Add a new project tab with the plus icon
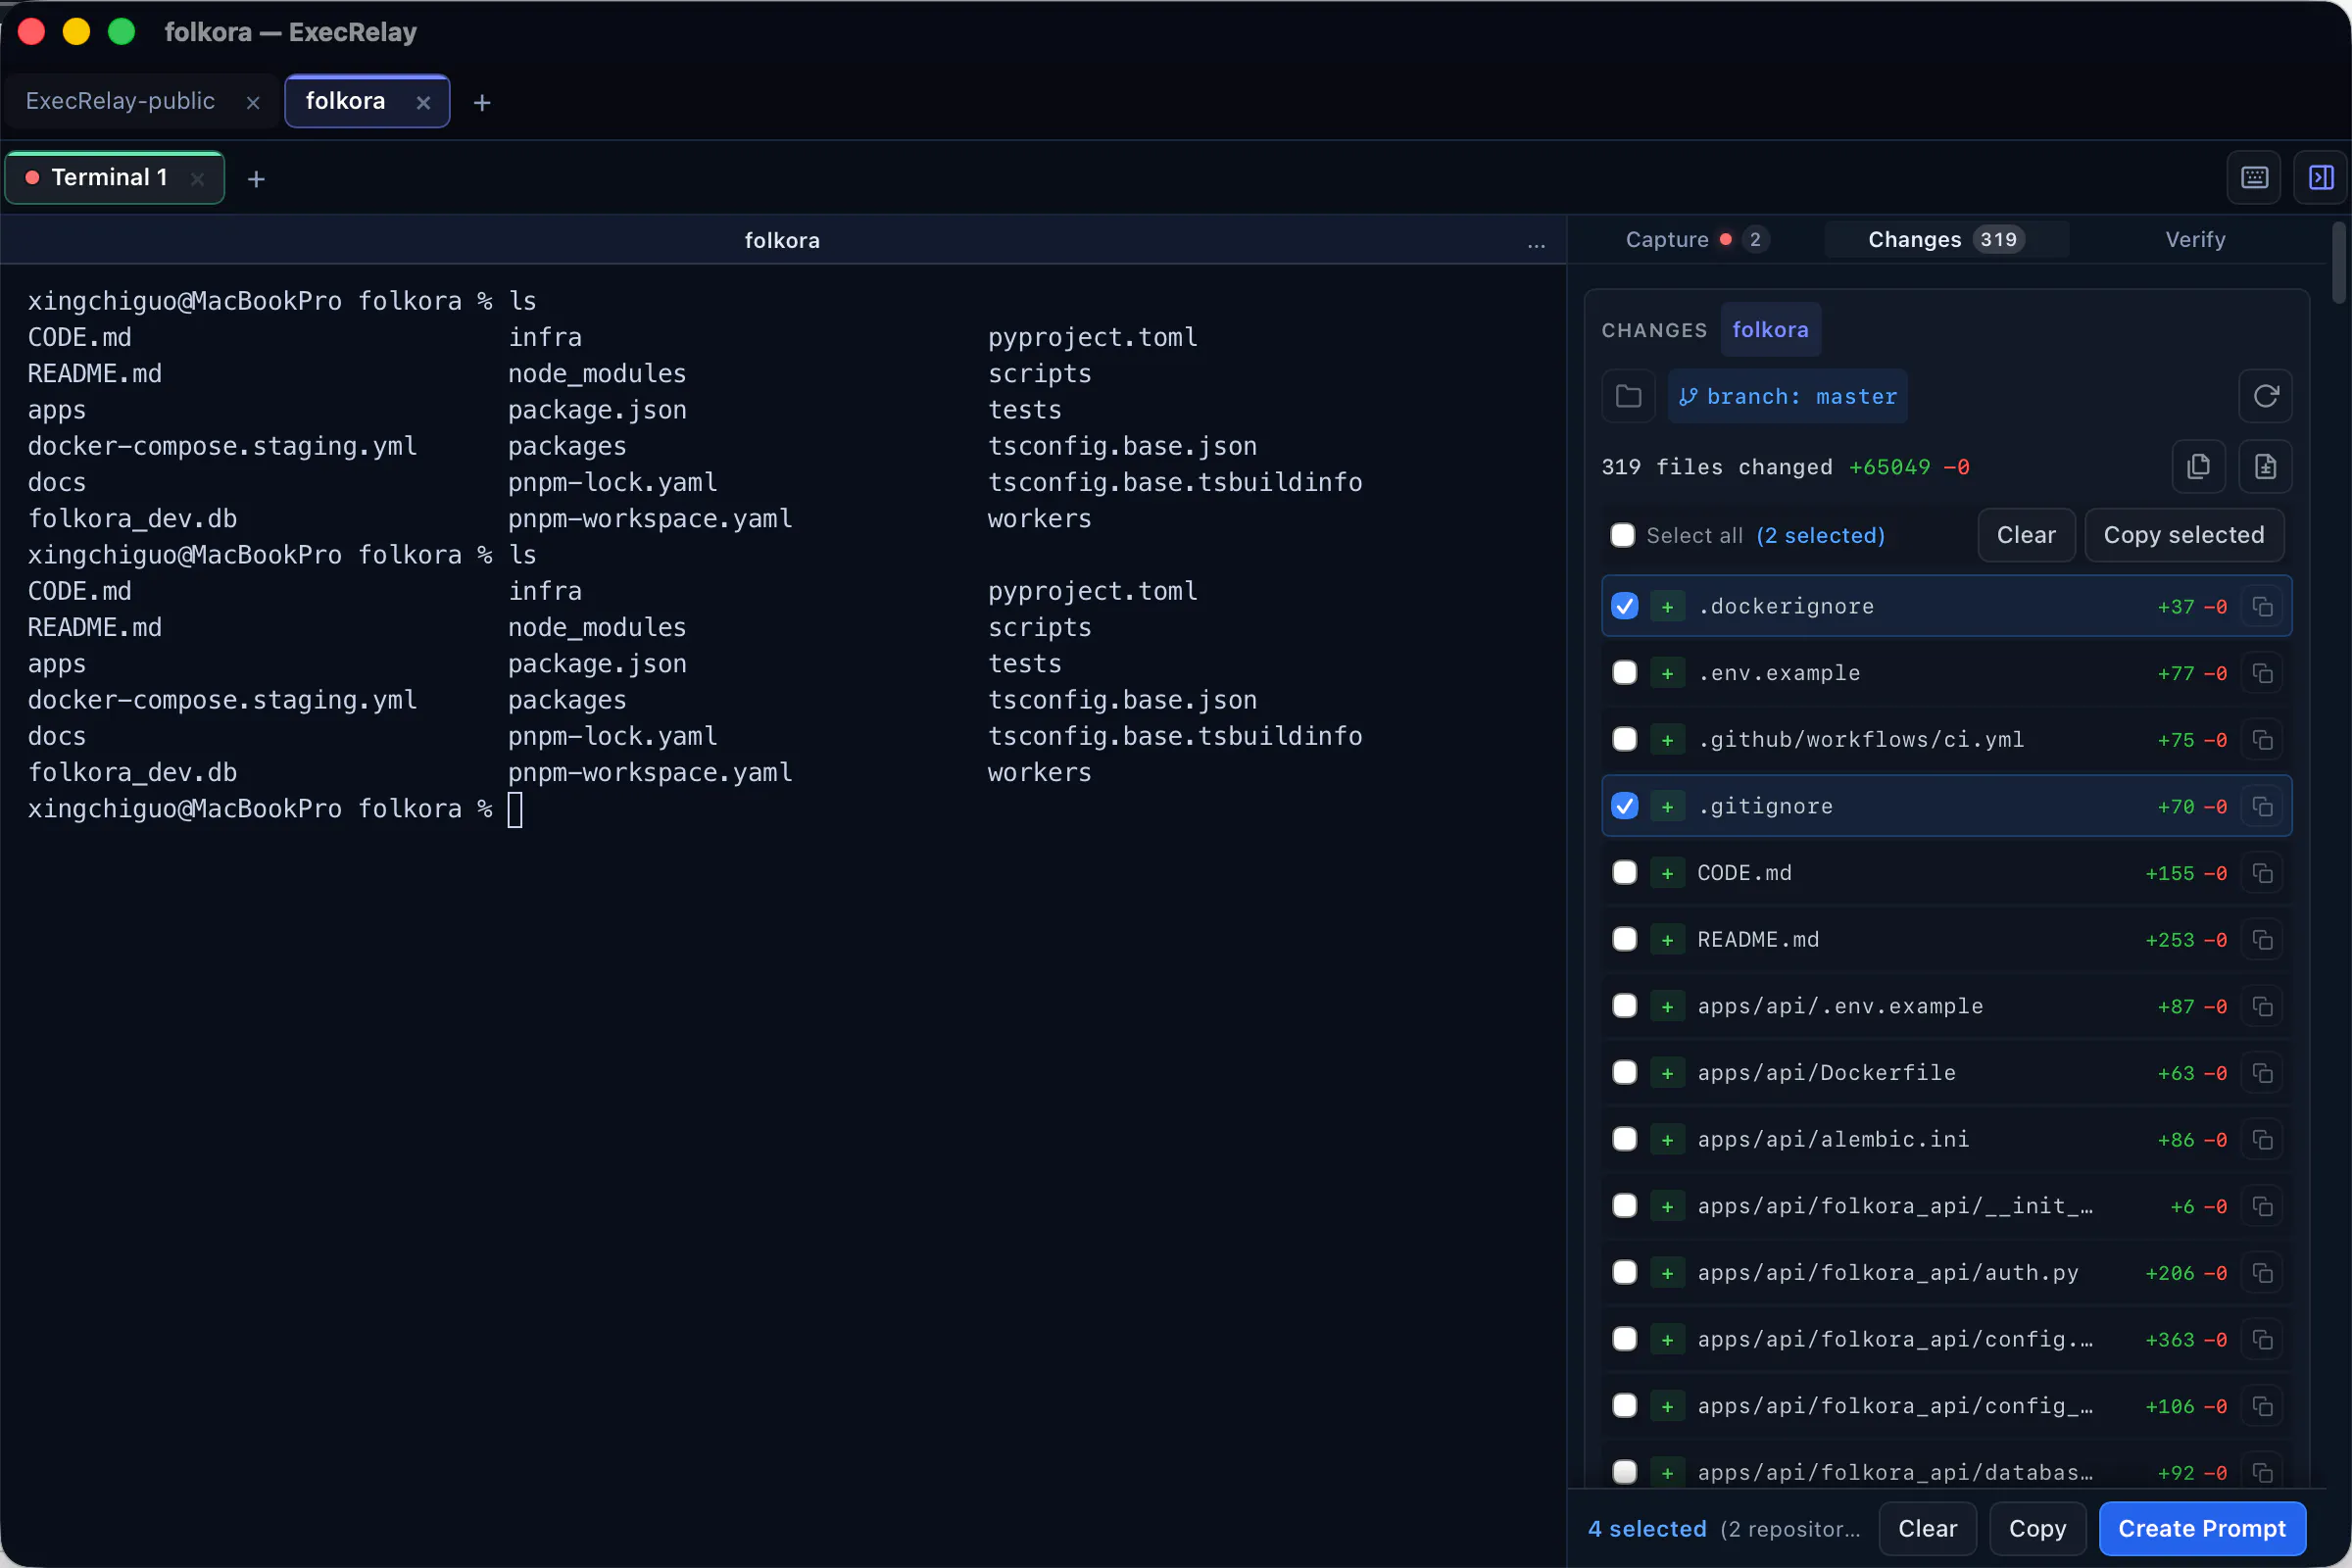Screen dimensions: 2352x1568 [482, 103]
